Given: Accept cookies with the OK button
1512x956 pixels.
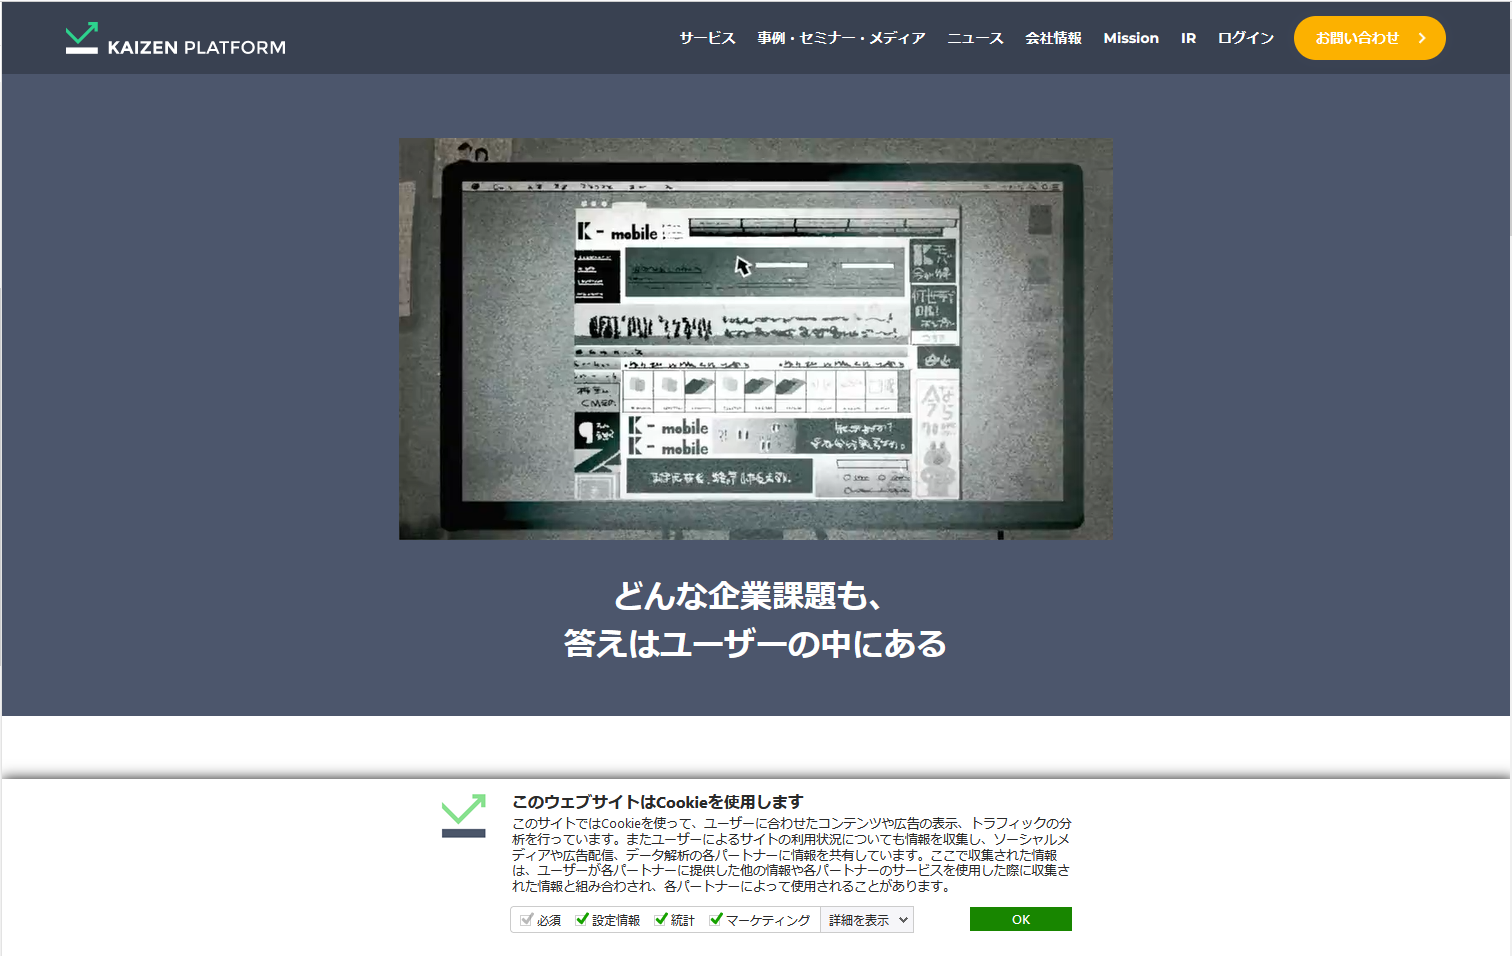Looking at the screenshot, I should tap(1020, 919).
